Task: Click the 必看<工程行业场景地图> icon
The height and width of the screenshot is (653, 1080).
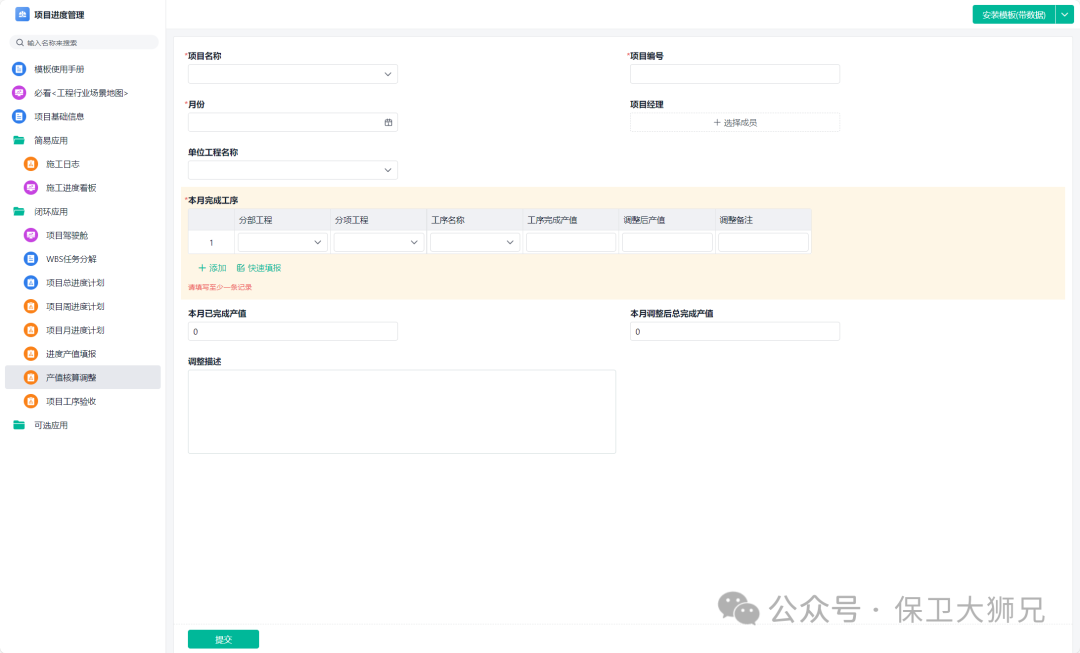Action: pos(19,93)
